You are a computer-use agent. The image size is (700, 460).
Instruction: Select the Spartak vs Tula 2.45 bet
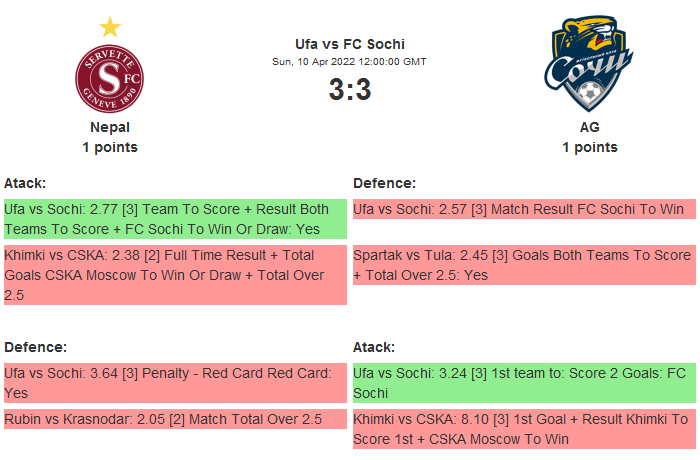[524, 265]
